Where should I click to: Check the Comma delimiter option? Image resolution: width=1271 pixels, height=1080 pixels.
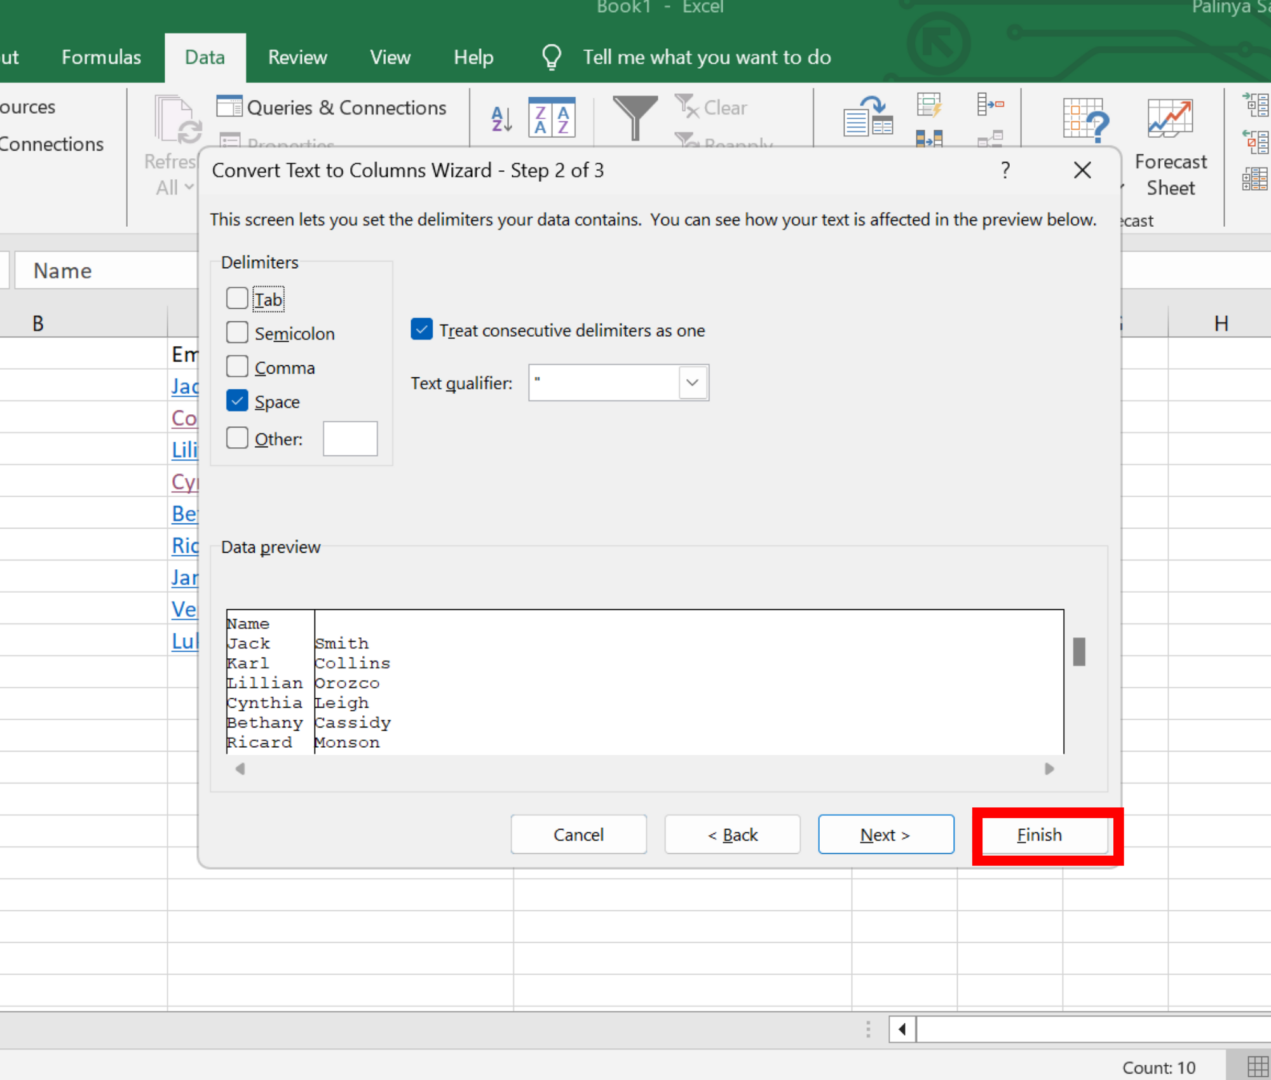pos(237,366)
